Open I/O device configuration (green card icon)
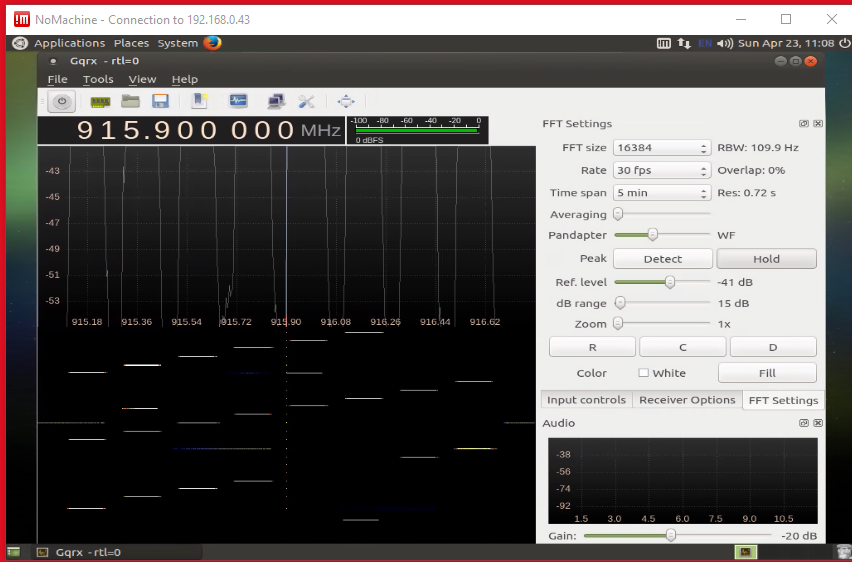The height and width of the screenshot is (562, 852). pos(100,102)
